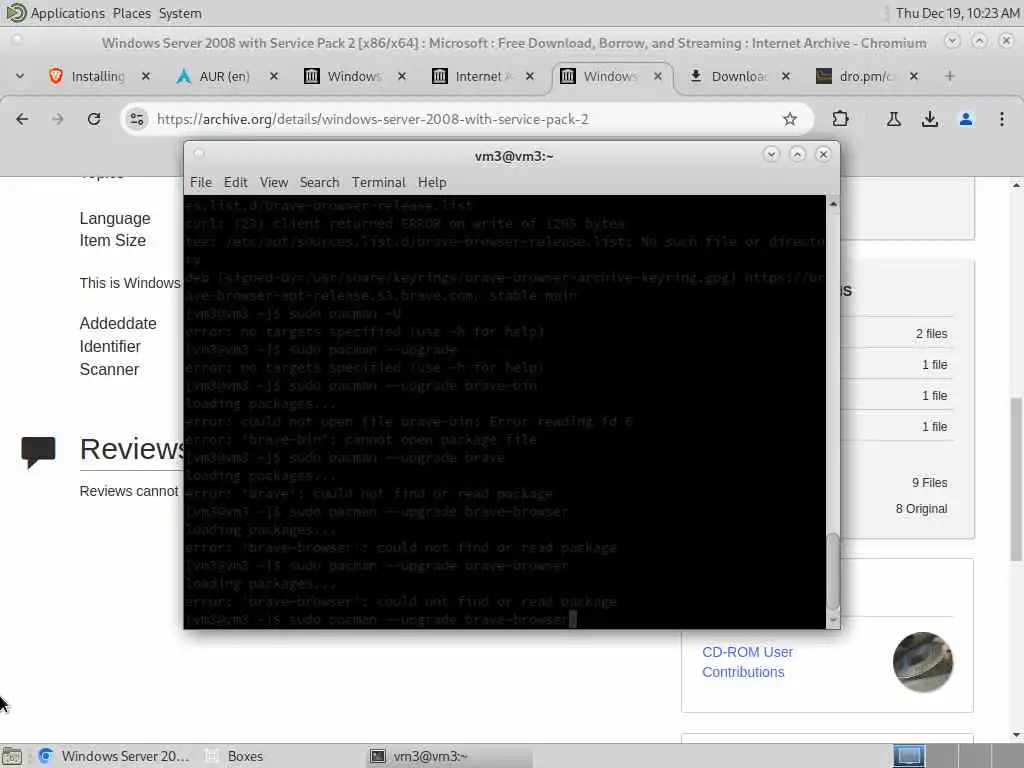Switch to the Download tab

(x=737, y=76)
